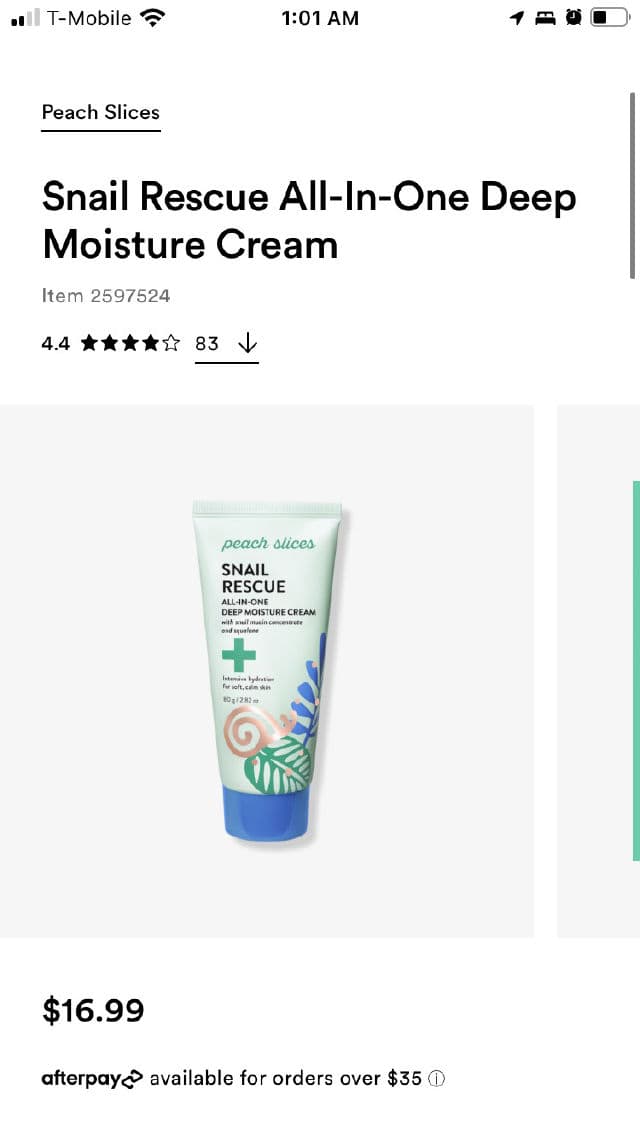This screenshot has height=1138, width=640.
Task: Tap the cellular signal bars icon
Action: [25, 18]
